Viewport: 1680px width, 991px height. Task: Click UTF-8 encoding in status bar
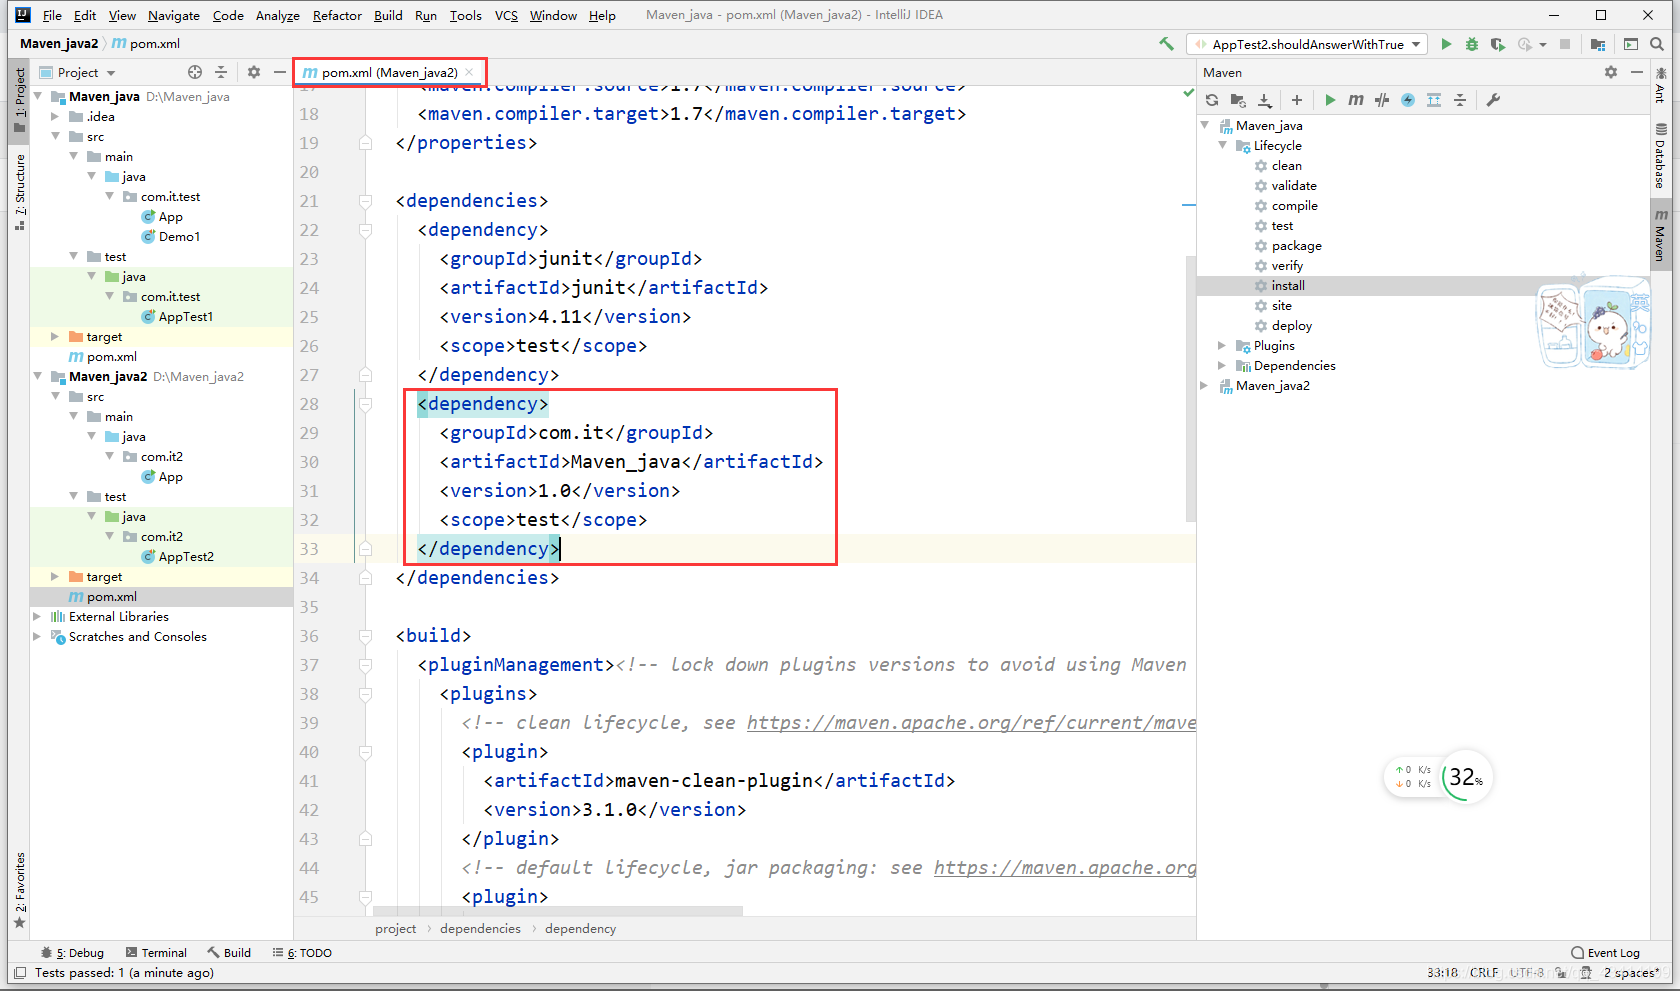point(1527,973)
